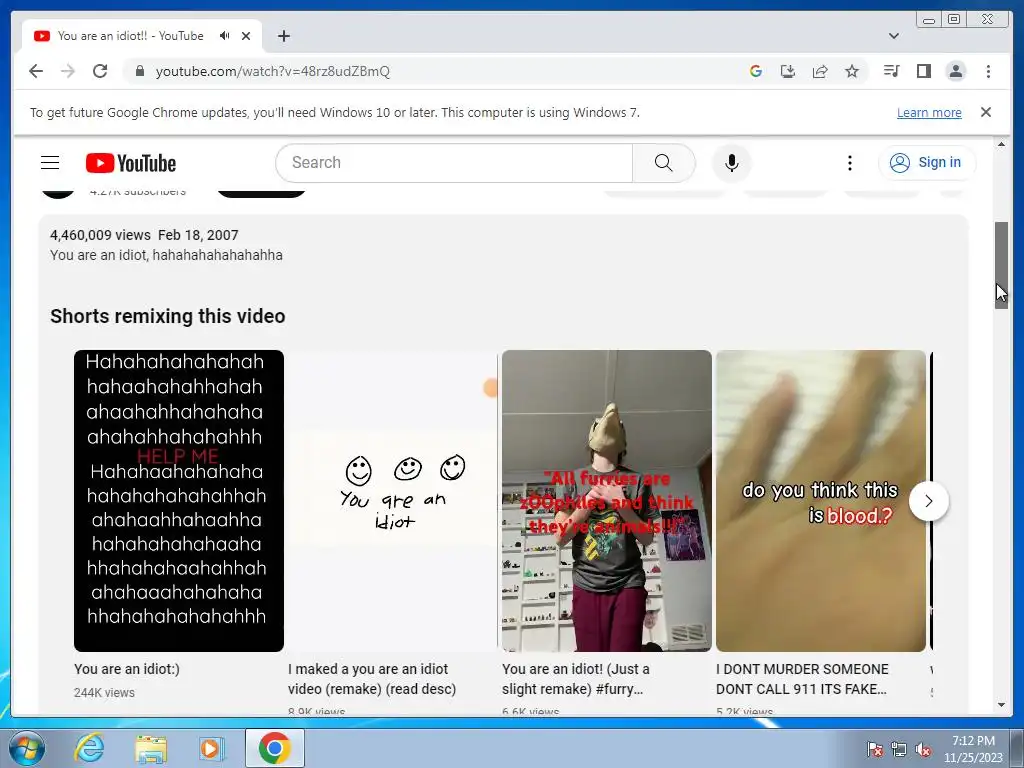Start voice search with microphone icon
The width and height of the screenshot is (1024, 768).
coord(731,163)
